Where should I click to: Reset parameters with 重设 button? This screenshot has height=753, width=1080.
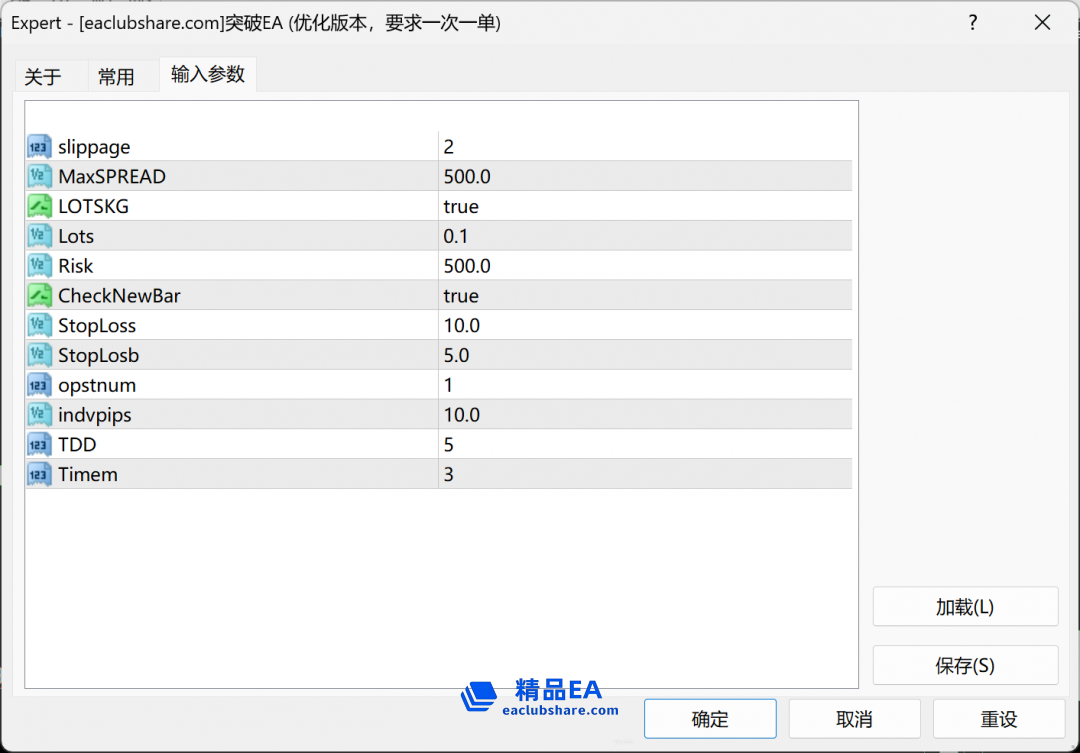pos(998,719)
